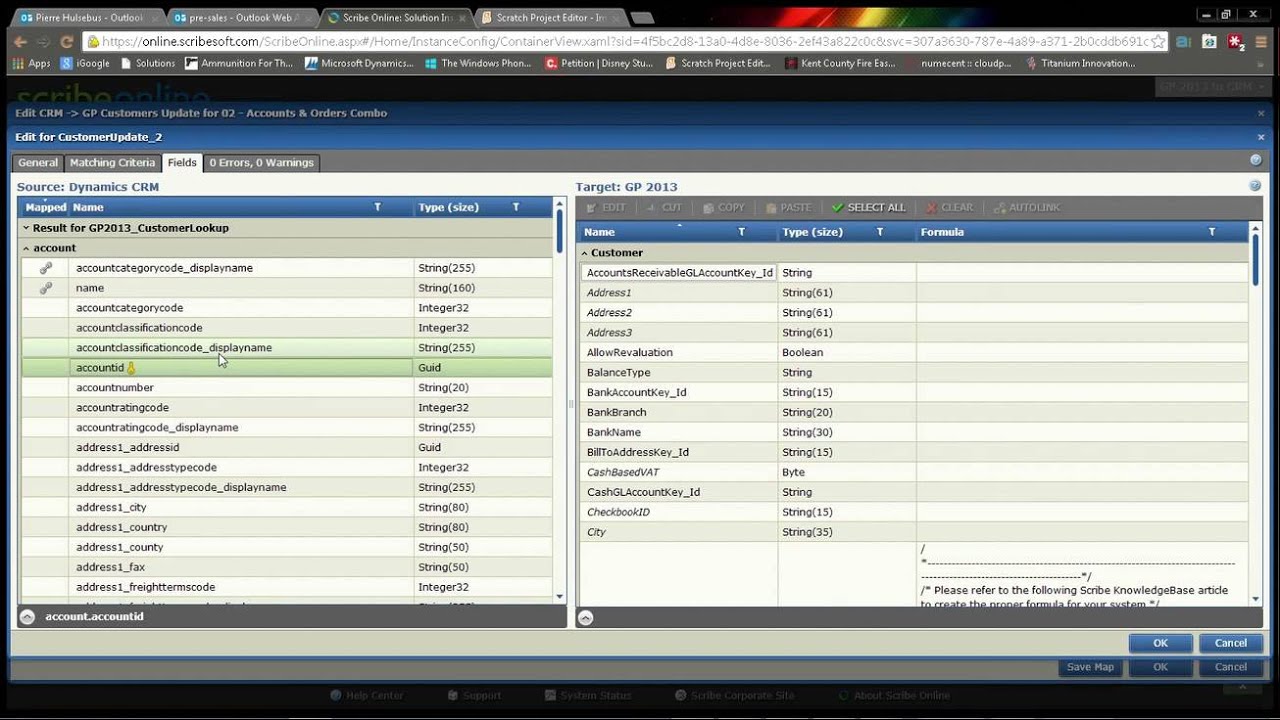Click the Clear toolbar button with red X
This screenshot has height=720, width=1280.
pyautogui.click(x=949, y=208)
